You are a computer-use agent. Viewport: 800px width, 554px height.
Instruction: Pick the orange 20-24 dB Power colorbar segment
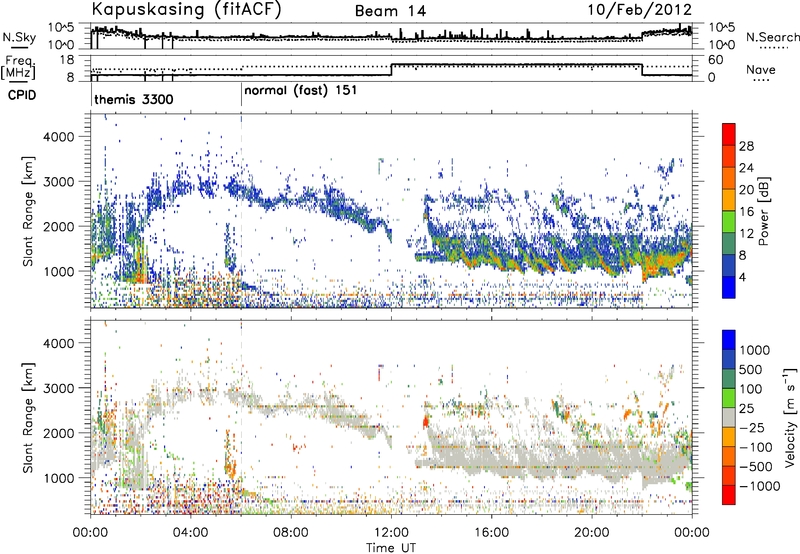click(x=729, y=179)
